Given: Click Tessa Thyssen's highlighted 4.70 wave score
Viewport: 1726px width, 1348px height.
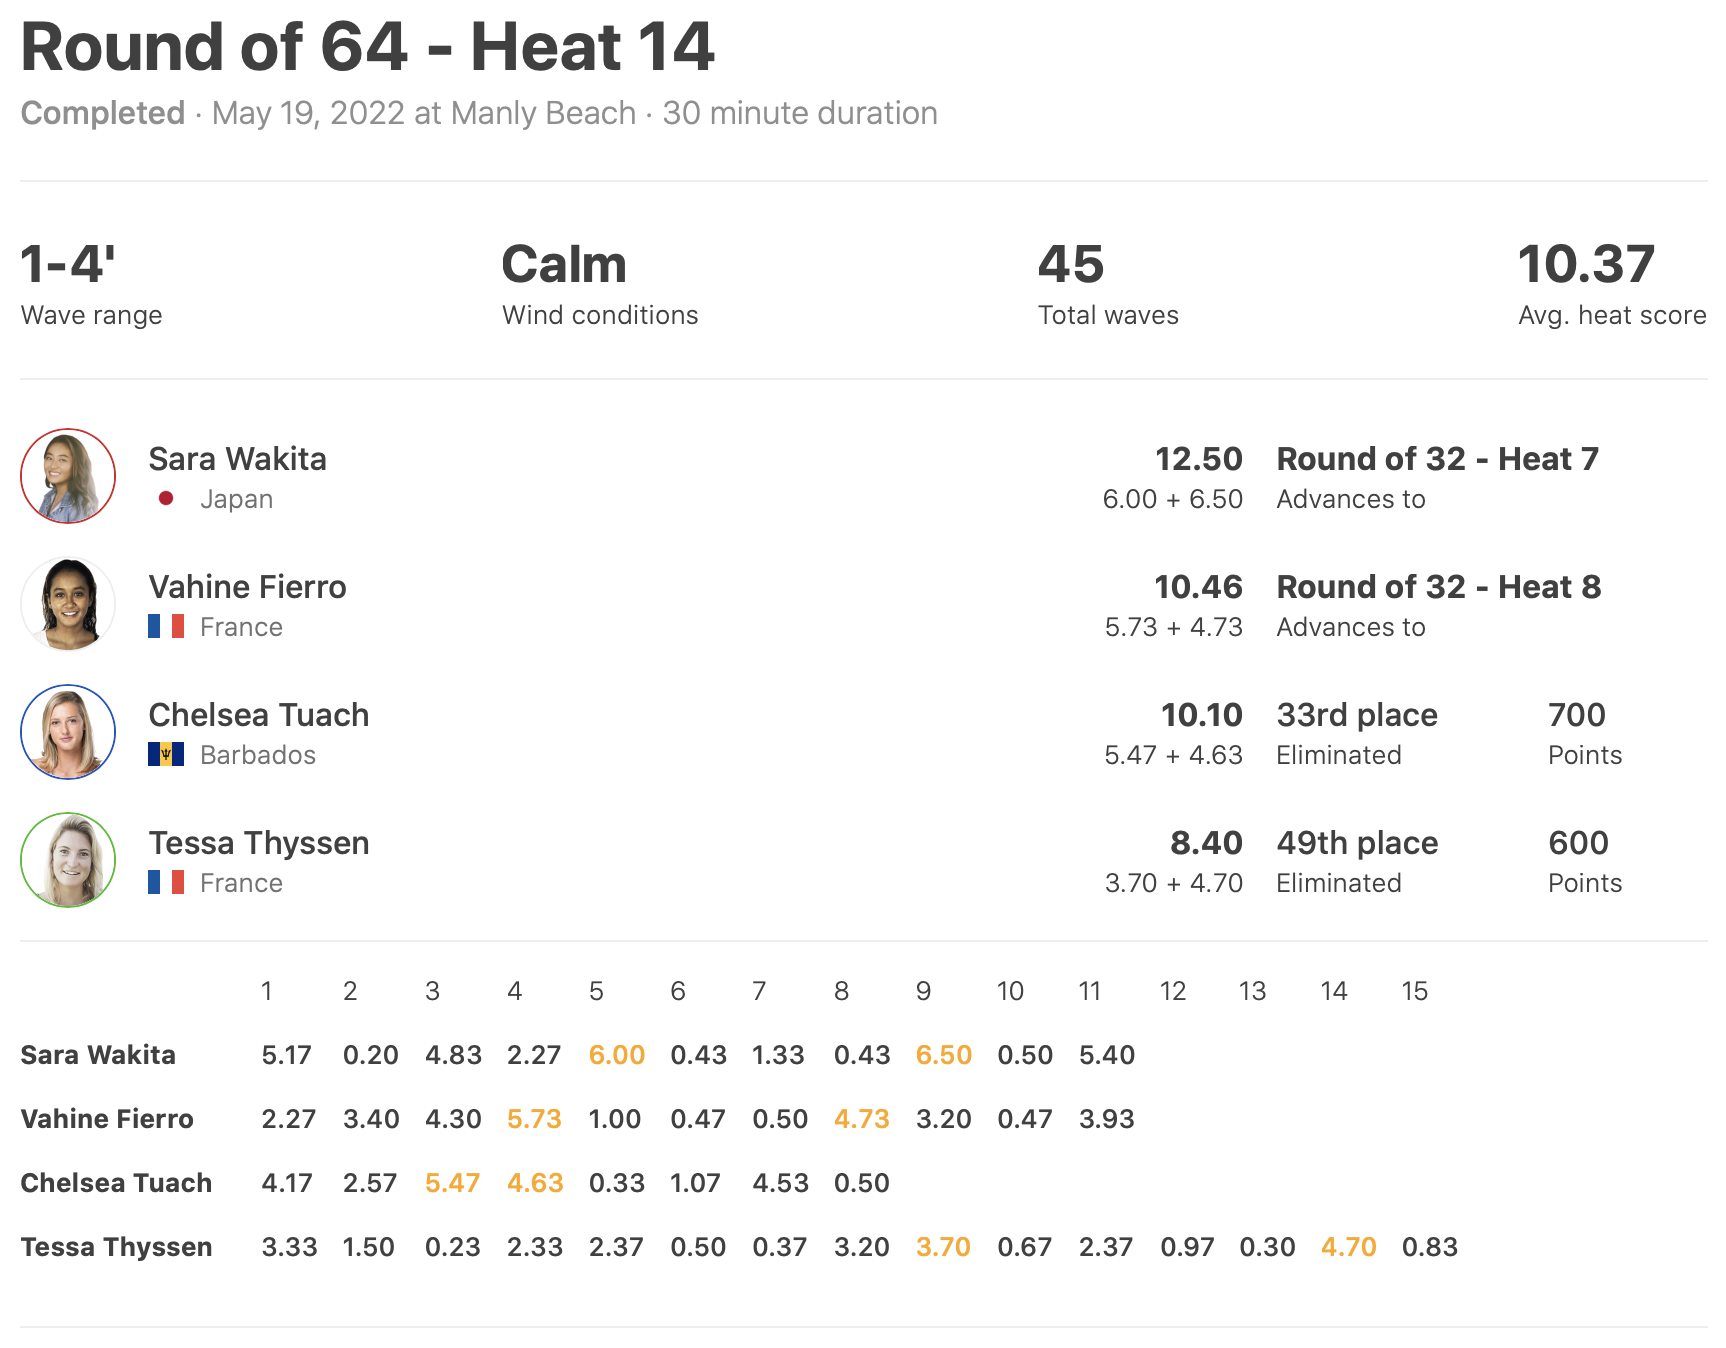Looking at the screenshot, I should click(x=1348, y=1247).
